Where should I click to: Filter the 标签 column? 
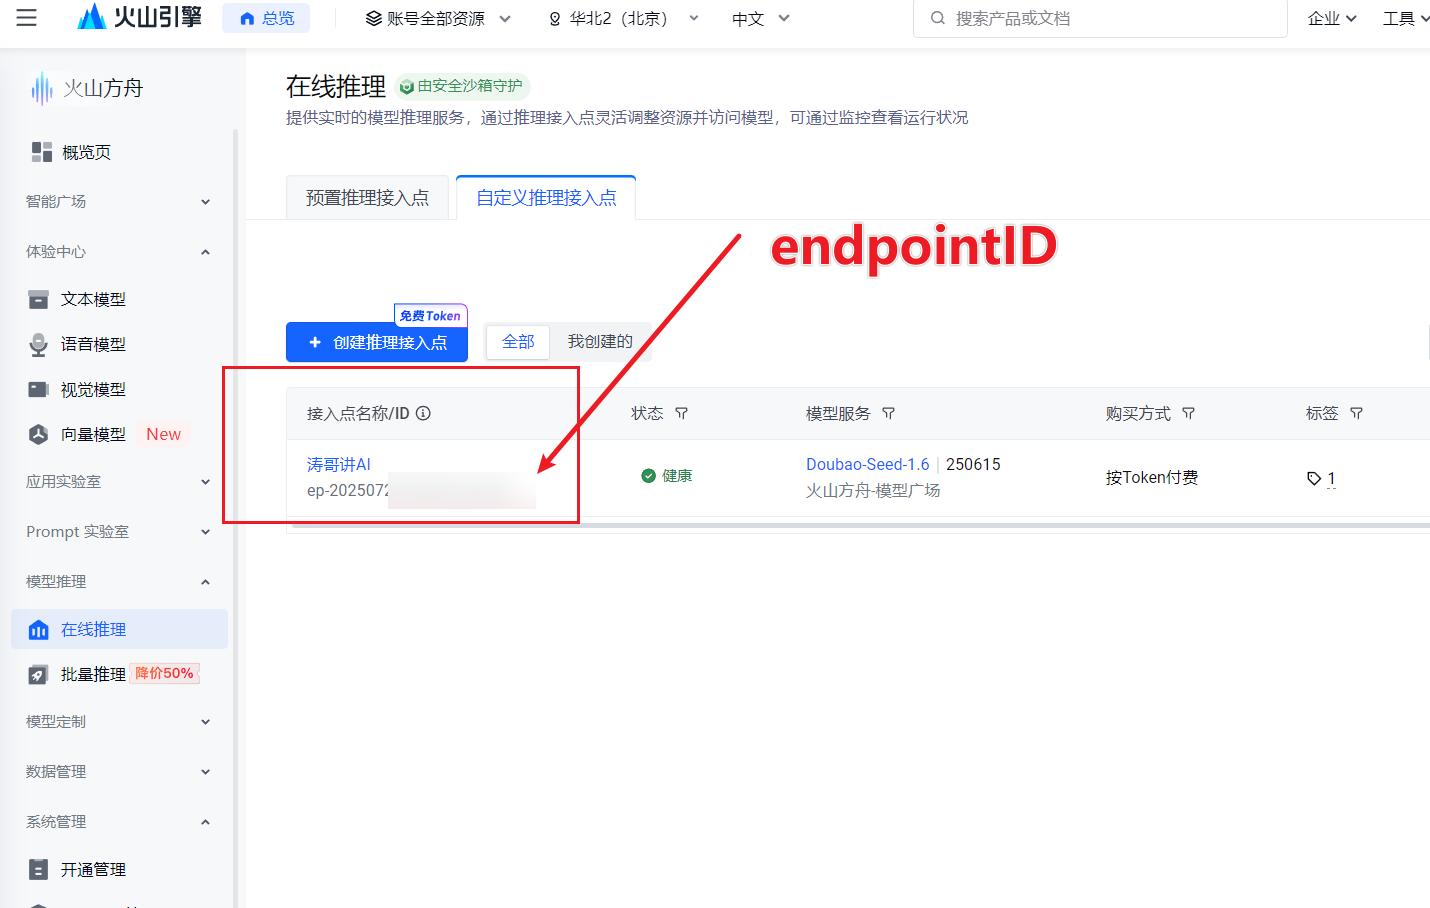[x=1356, y=413]
